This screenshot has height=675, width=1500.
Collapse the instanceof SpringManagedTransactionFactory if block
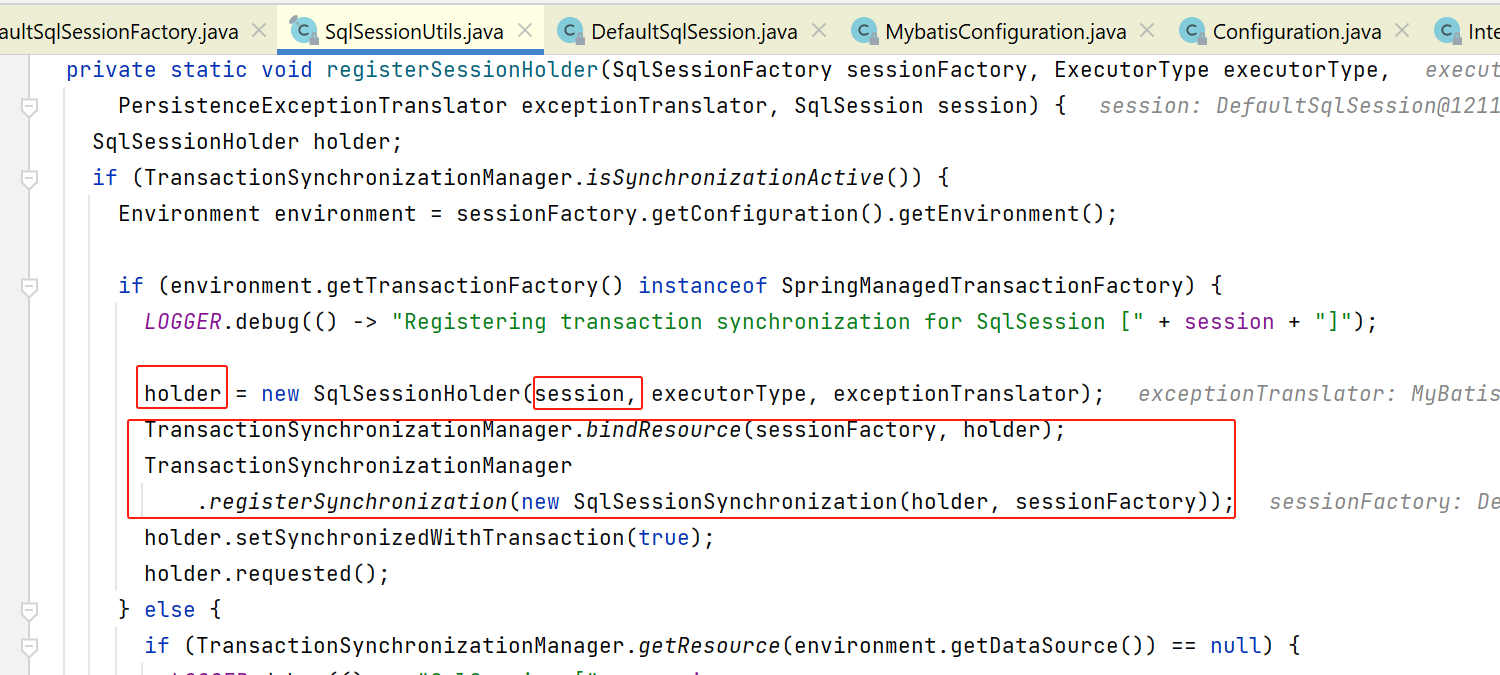[29, 287]
